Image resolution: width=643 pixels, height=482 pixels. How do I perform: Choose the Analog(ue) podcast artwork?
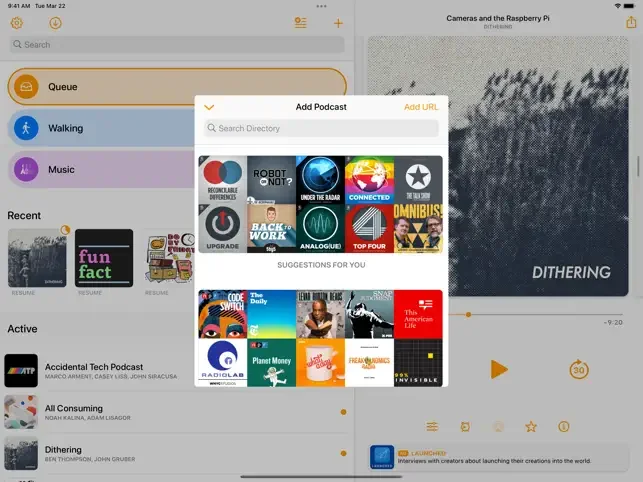[x=320, y=228]
